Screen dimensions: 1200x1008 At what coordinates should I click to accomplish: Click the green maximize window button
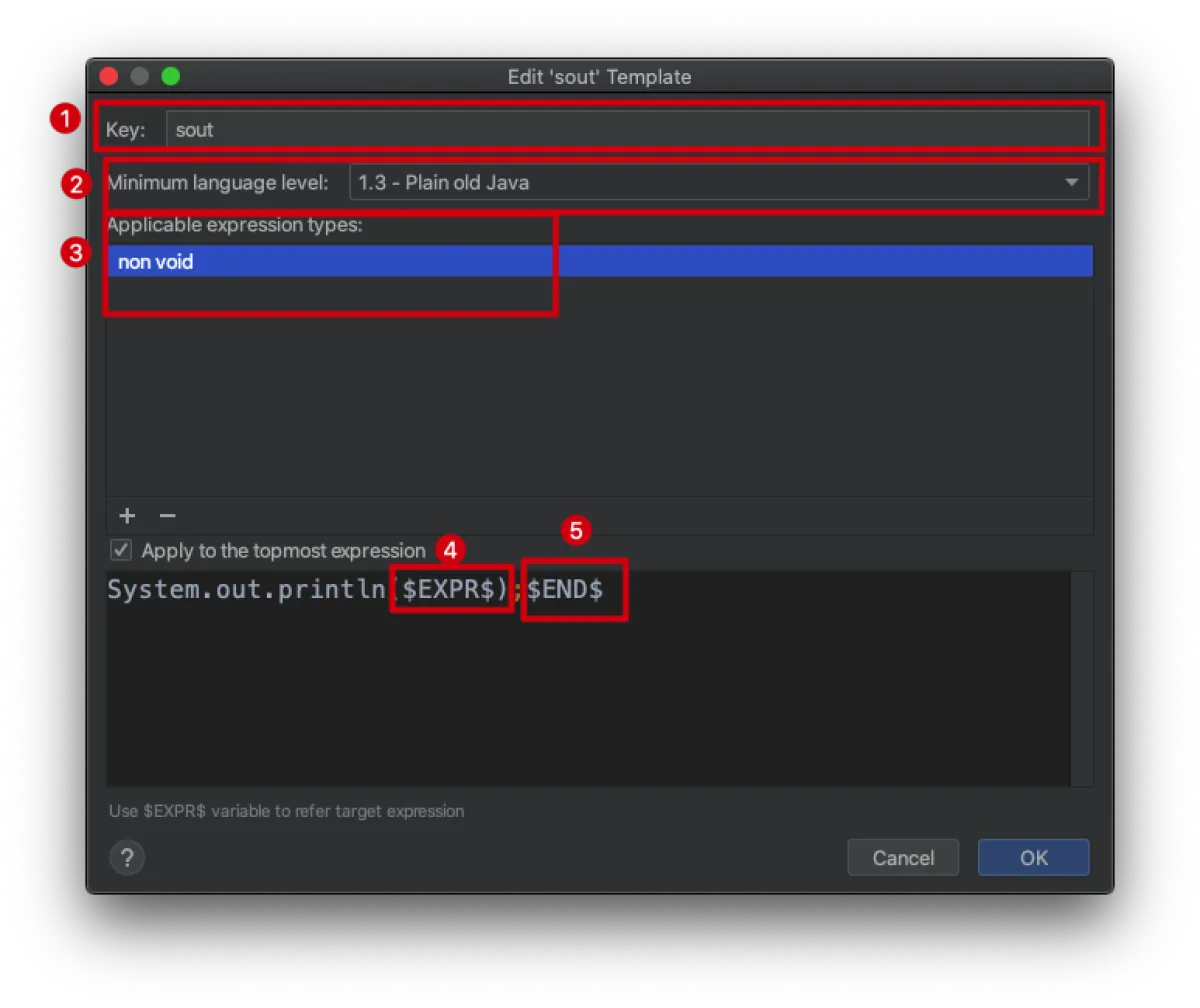[x=171, y=76]
